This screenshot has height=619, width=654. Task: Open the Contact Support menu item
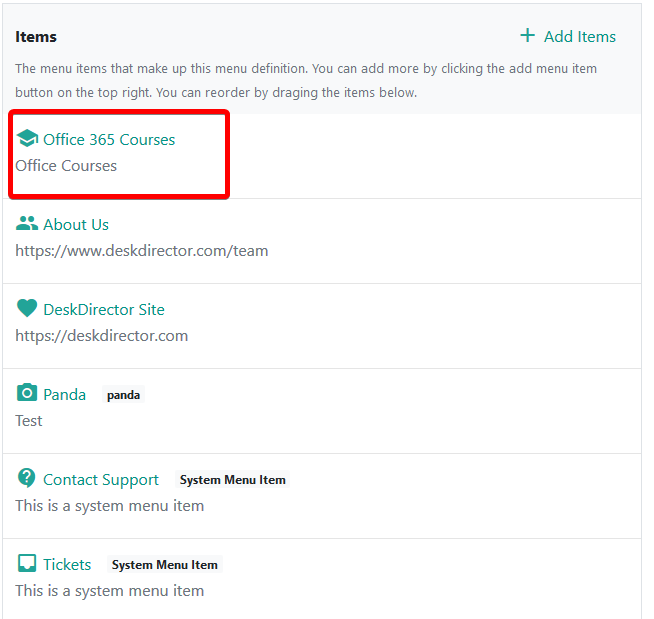point(101,480)
